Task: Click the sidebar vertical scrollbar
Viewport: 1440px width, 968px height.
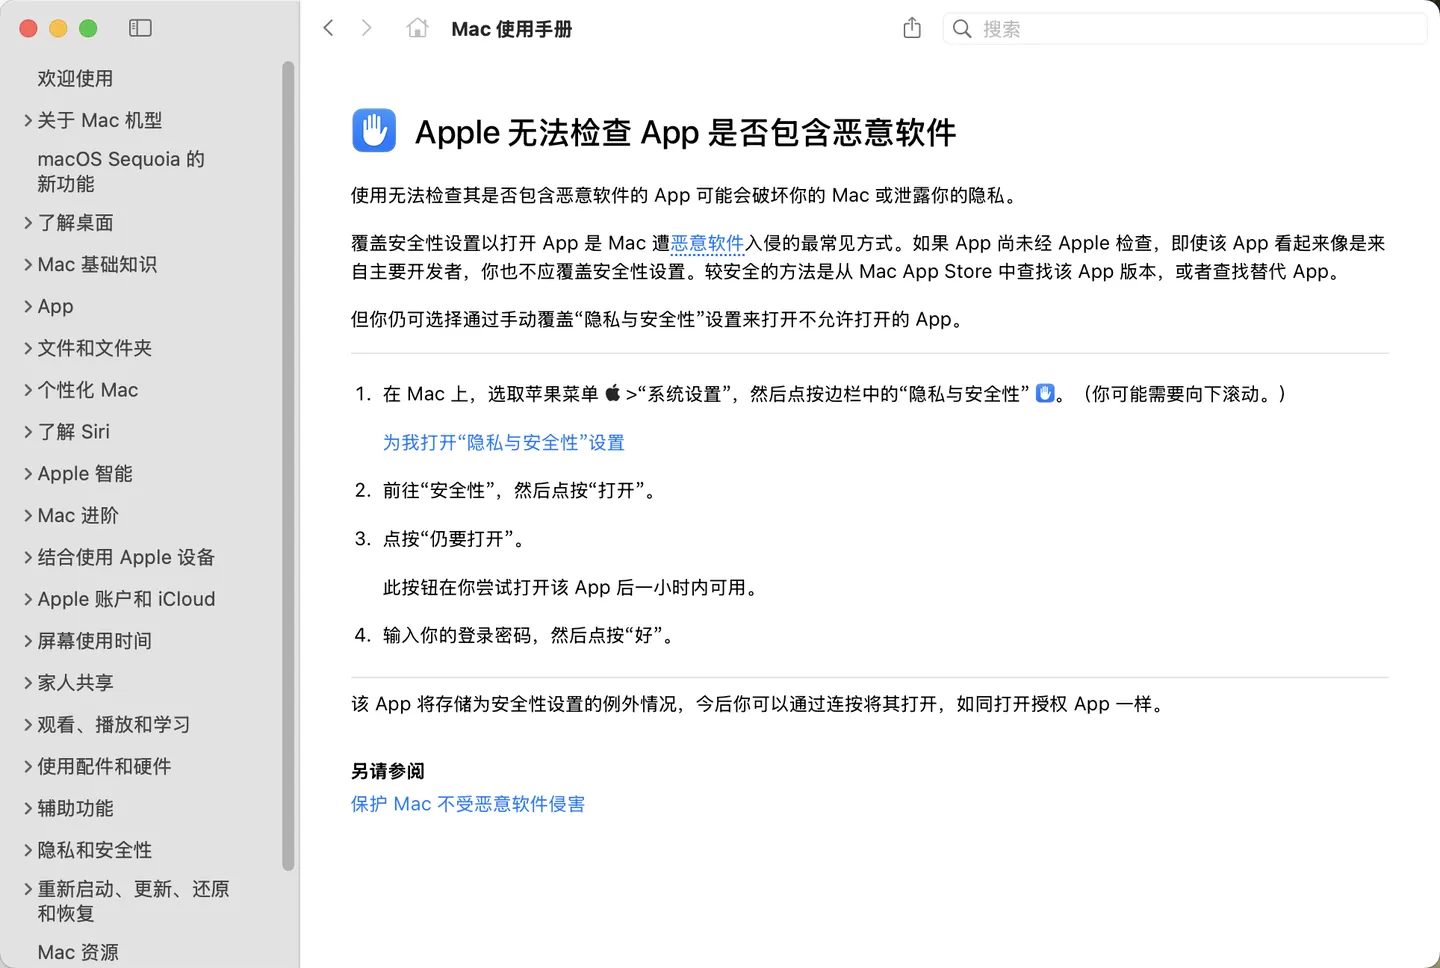Action: [x=288, y=465]
